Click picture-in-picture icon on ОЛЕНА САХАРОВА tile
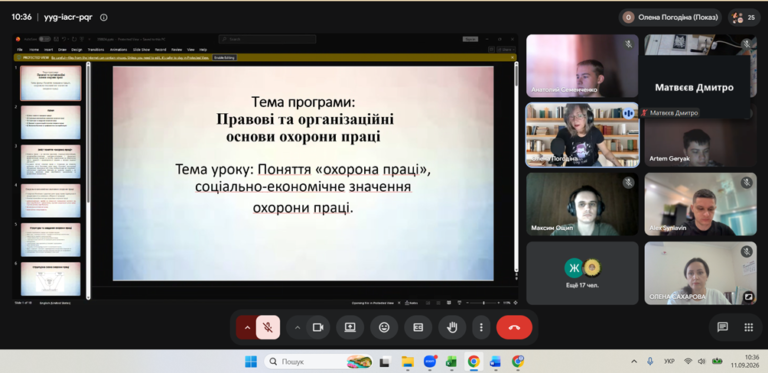Screen dimensions: 768x373 748,296
